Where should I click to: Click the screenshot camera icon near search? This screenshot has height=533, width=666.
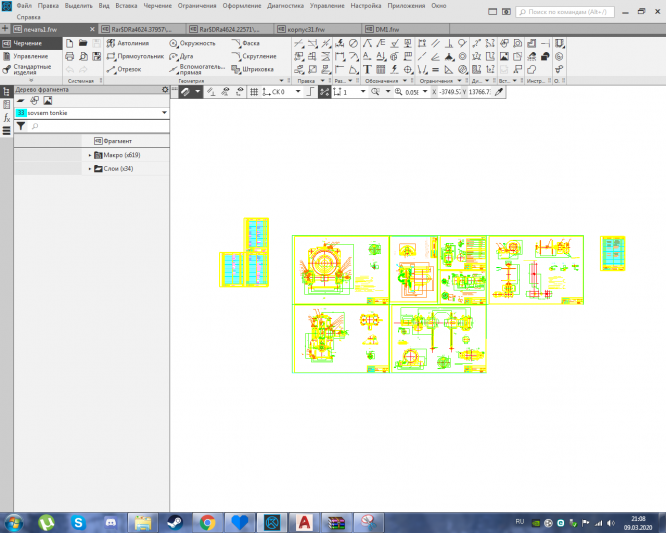tap(506, 12)
